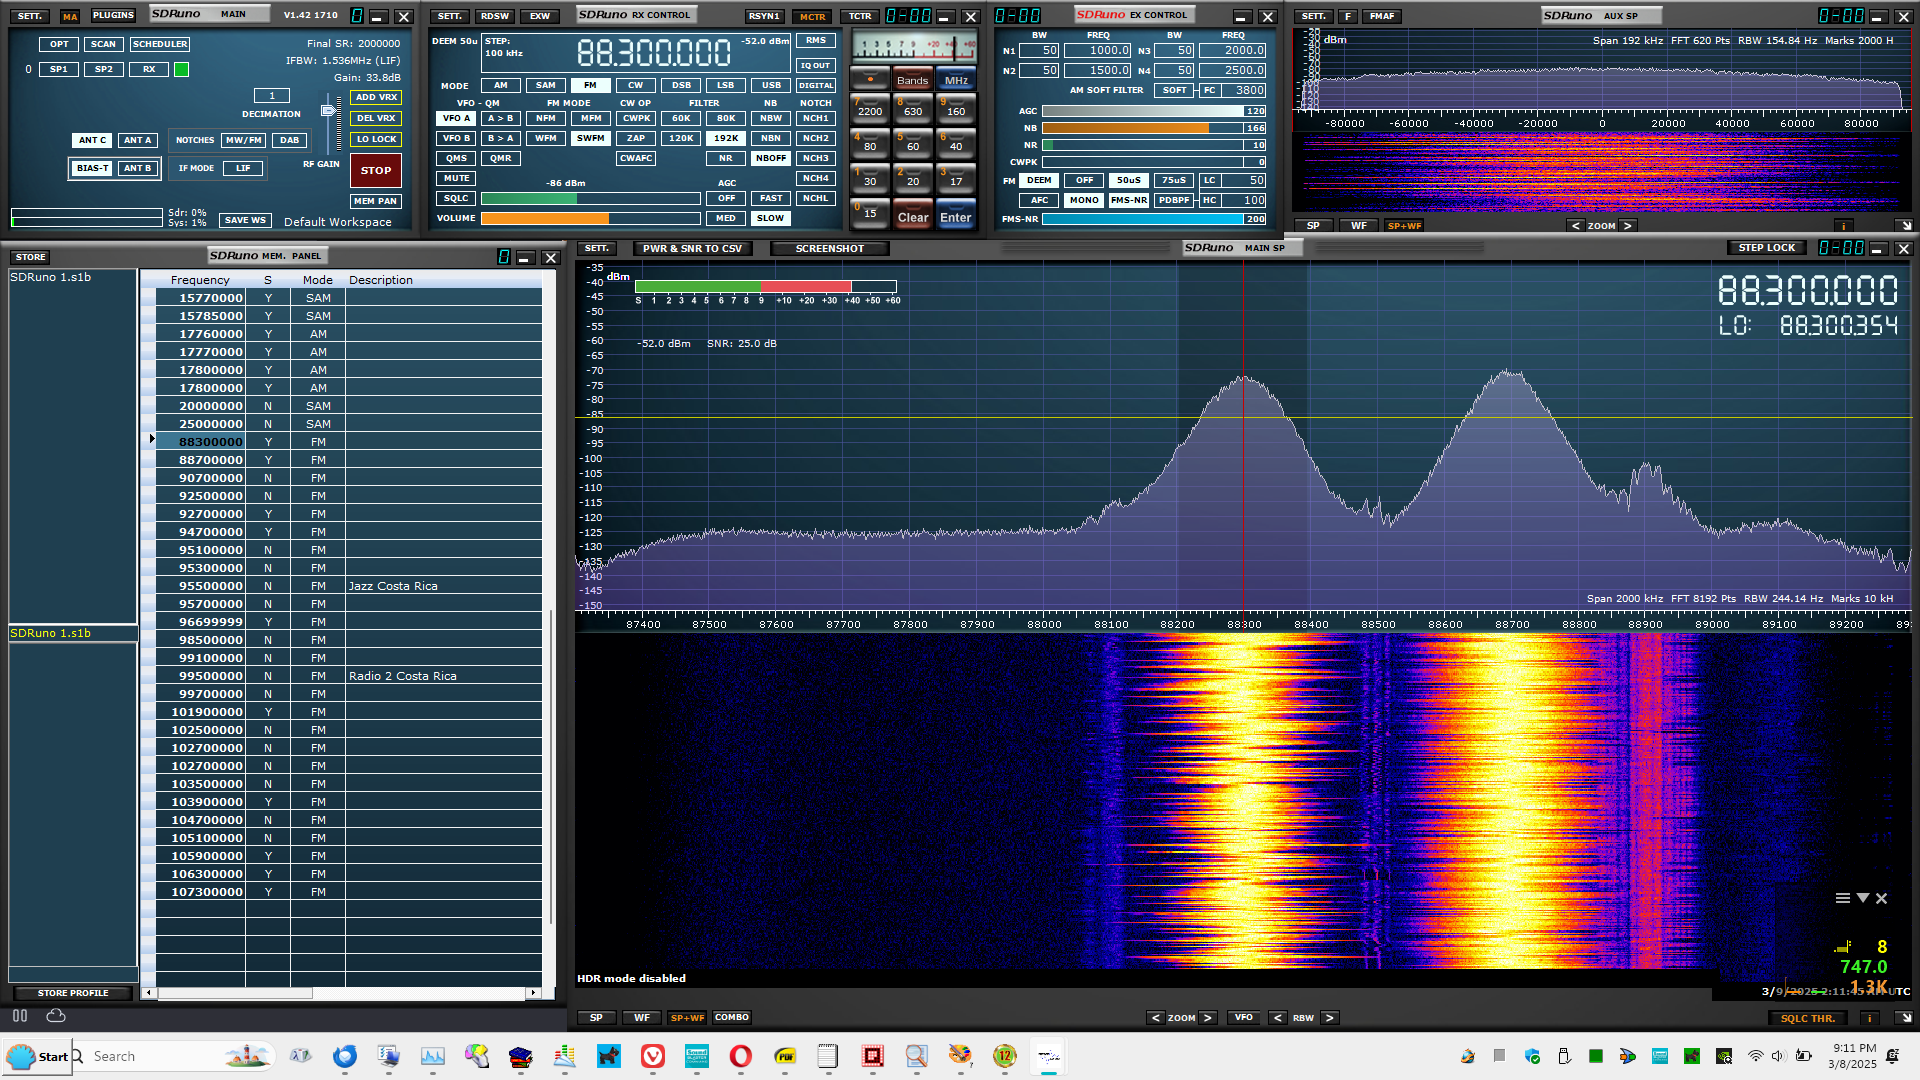Click STORE PROFILE button
1920x1080 pixels.
(72, 993)
